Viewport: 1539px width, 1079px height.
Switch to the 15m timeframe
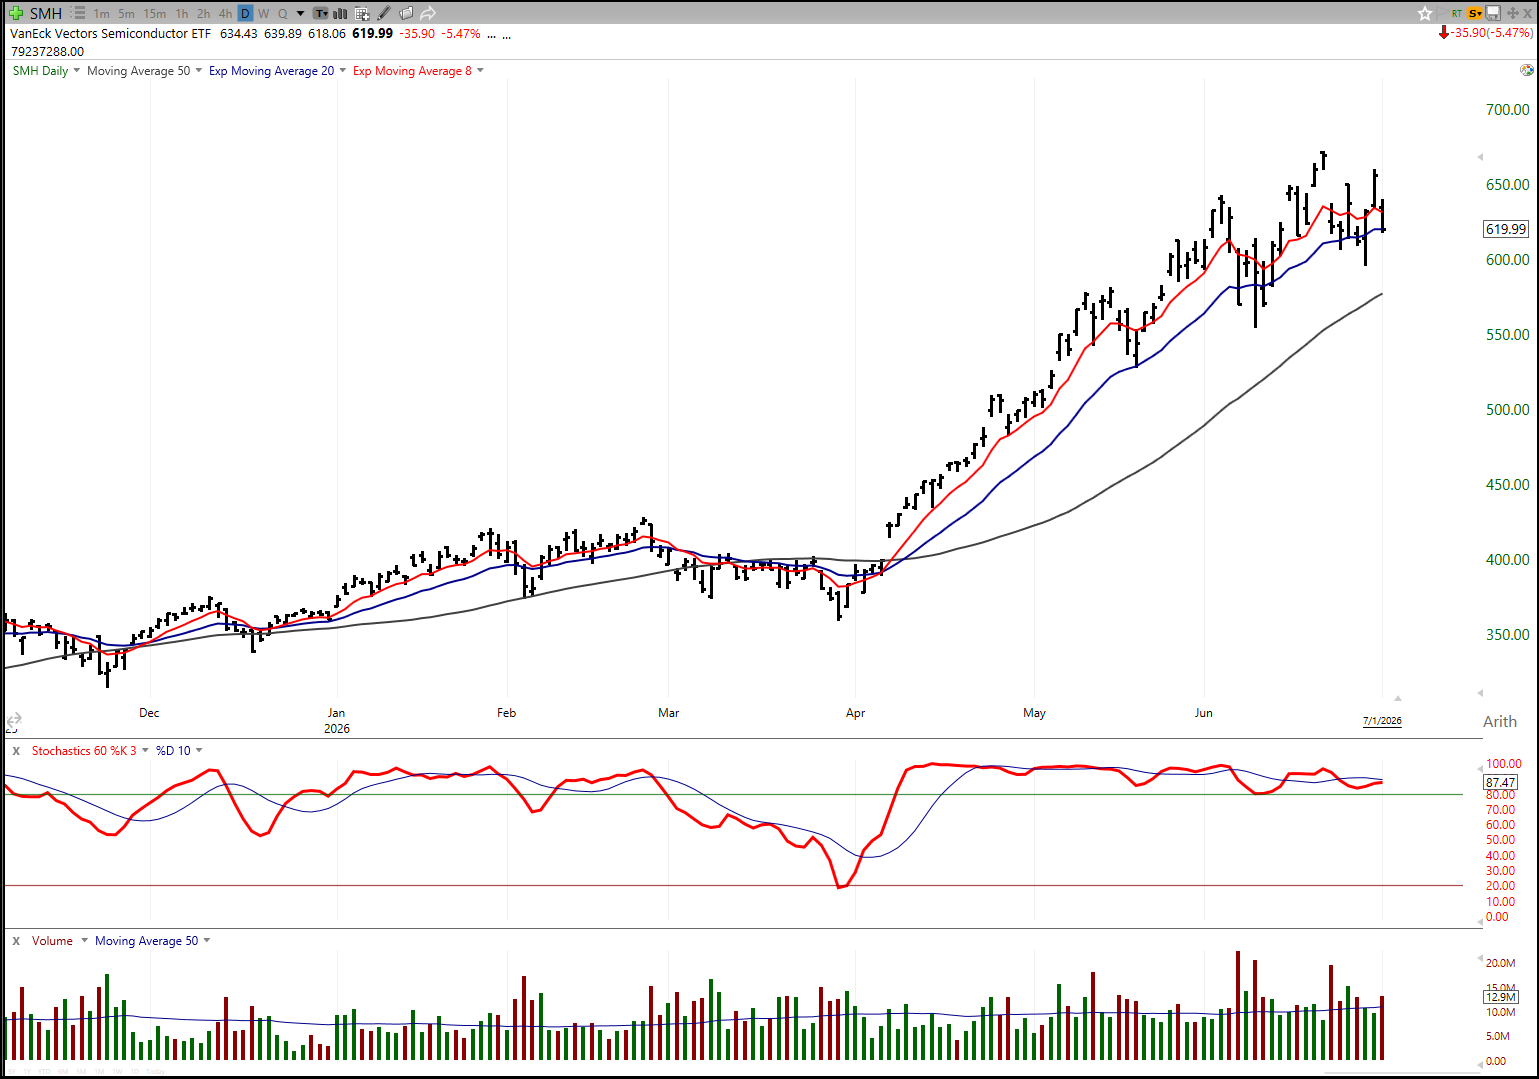[155, 14]
